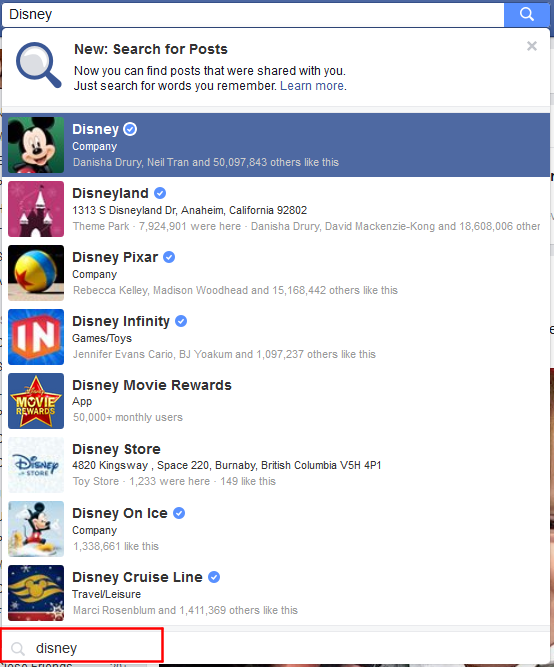
Task: Select the Disneyland theme park result
Action: coord(276,209)
